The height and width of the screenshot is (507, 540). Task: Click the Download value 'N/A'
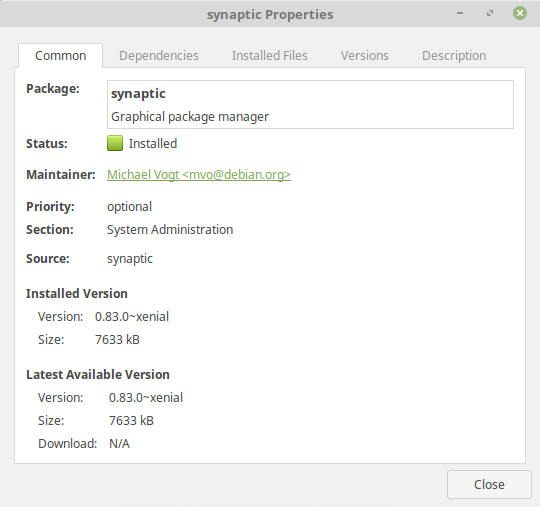click(120, 444)
